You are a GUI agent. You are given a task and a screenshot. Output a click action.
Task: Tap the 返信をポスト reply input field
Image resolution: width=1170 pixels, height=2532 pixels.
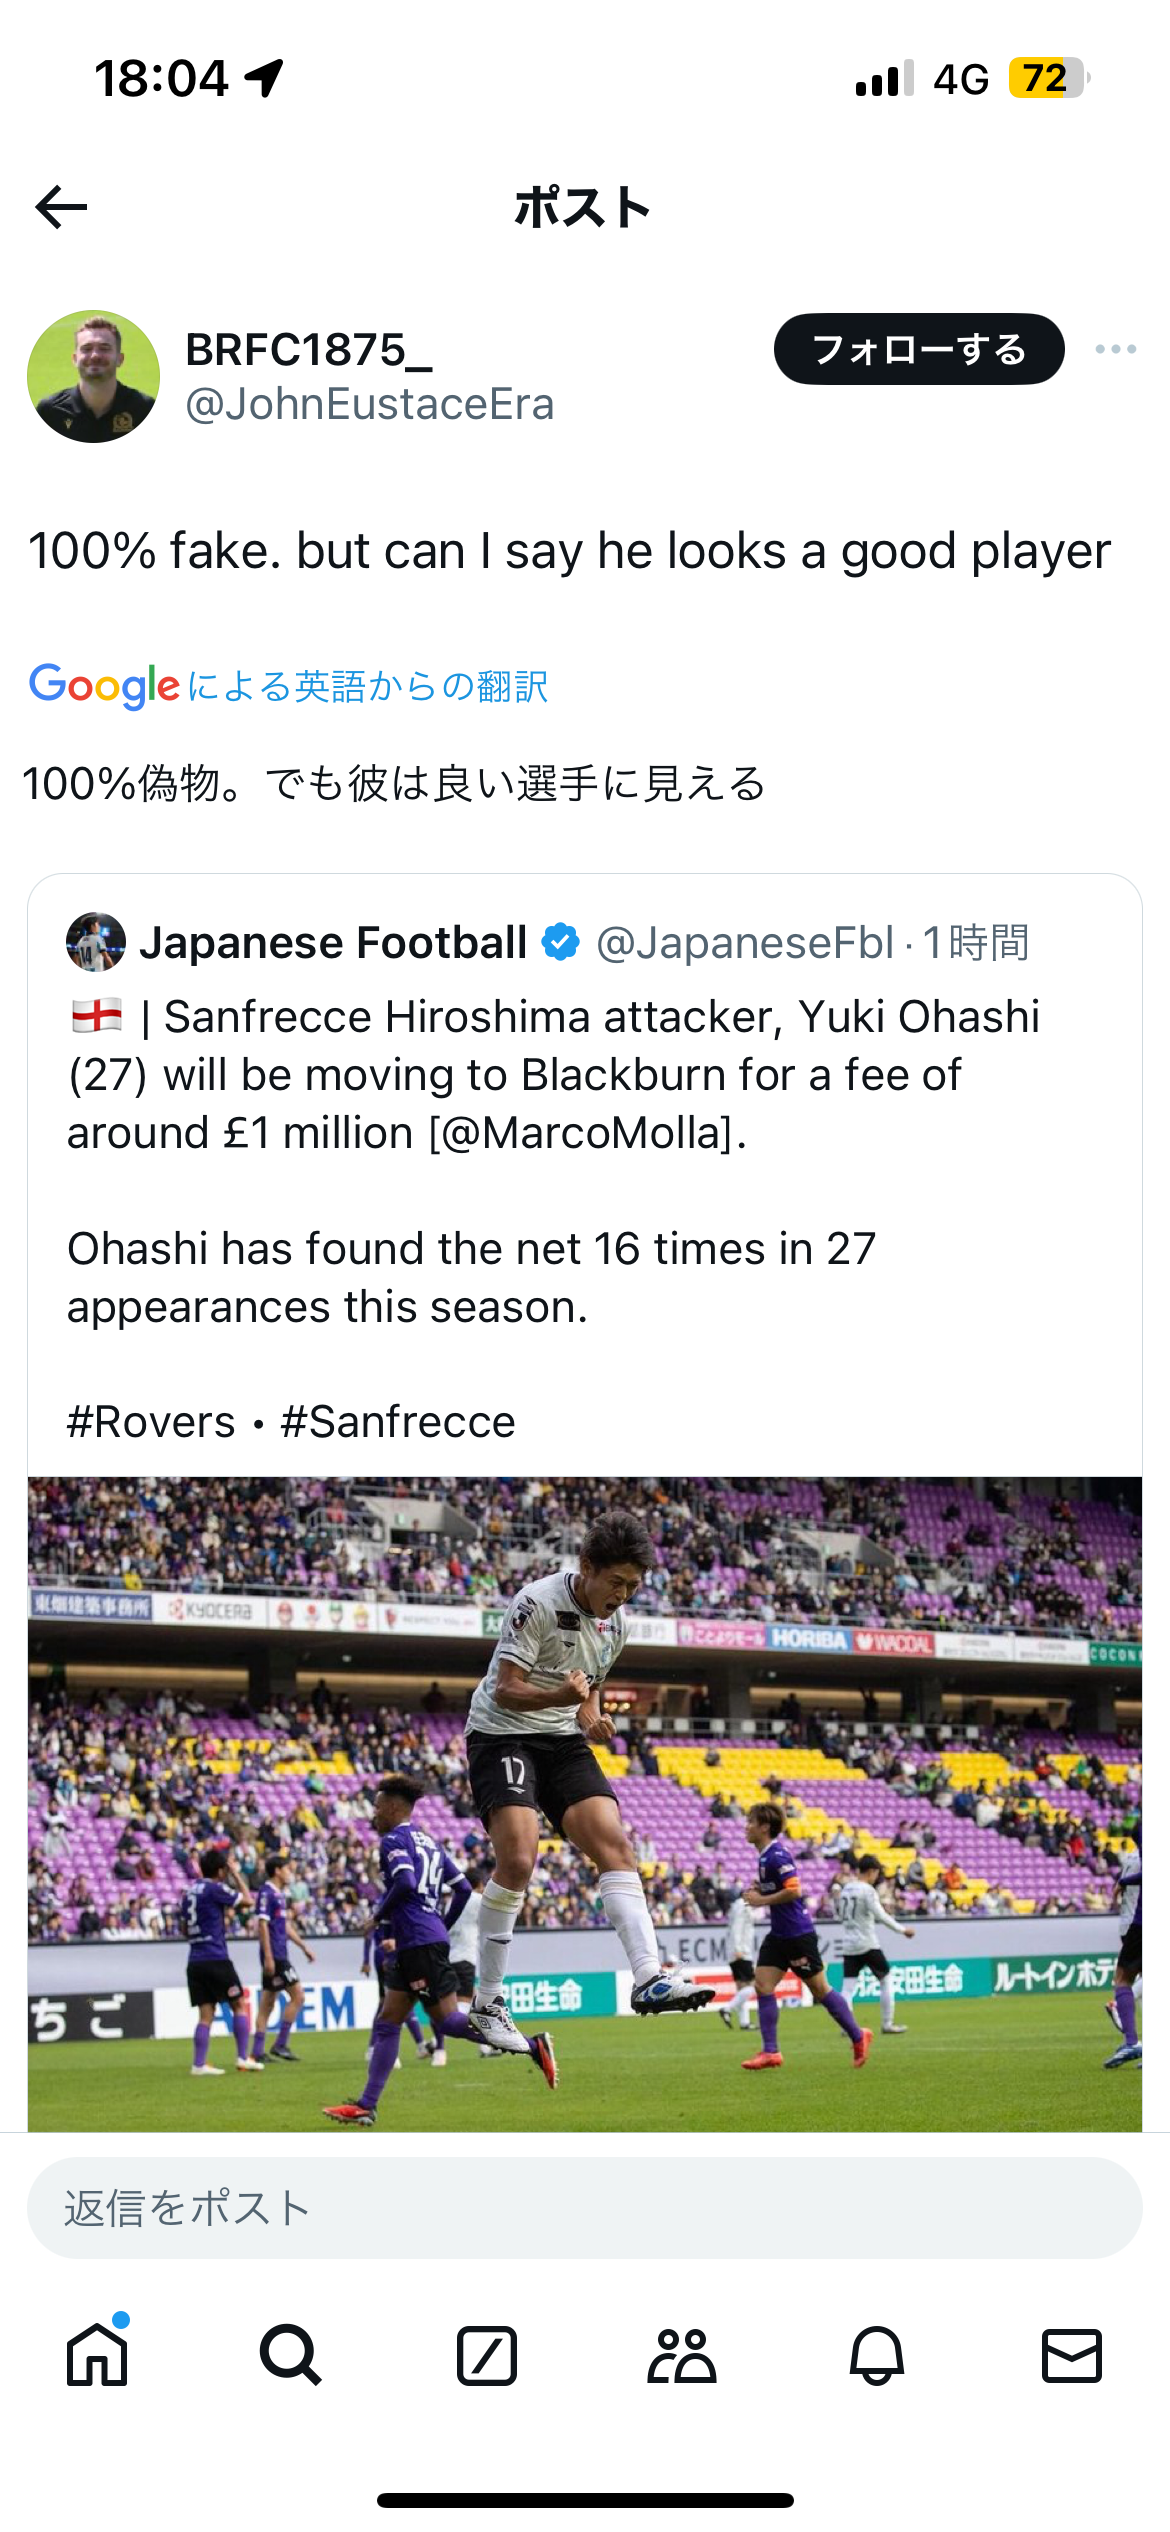point(585,2208)
